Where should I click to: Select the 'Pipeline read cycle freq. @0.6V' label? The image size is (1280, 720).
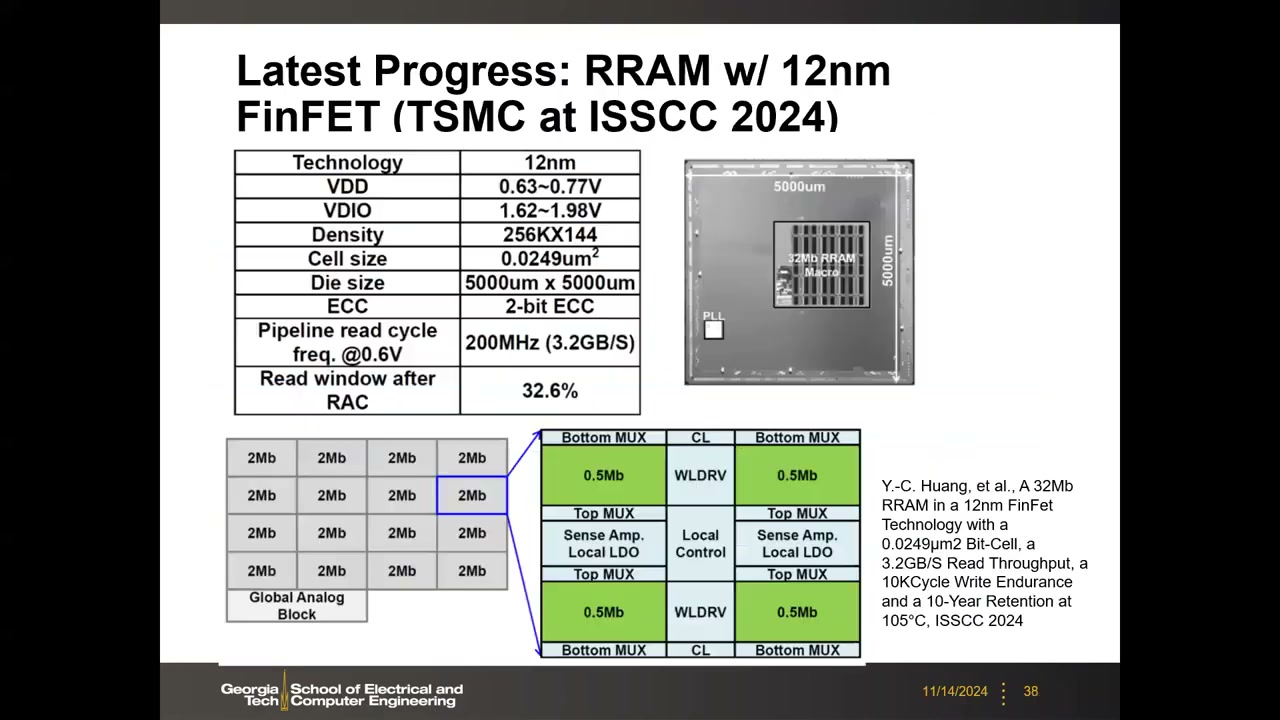click(347, 343)
